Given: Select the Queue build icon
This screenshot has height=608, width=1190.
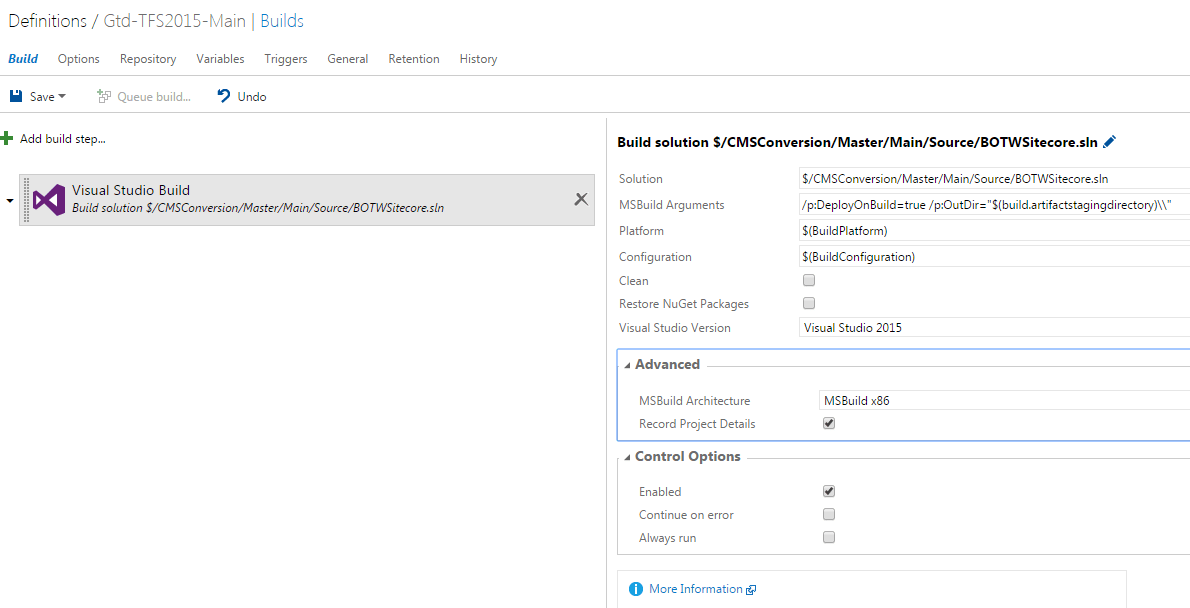Looking at the screenshot, I should click(x=103, y=95).
